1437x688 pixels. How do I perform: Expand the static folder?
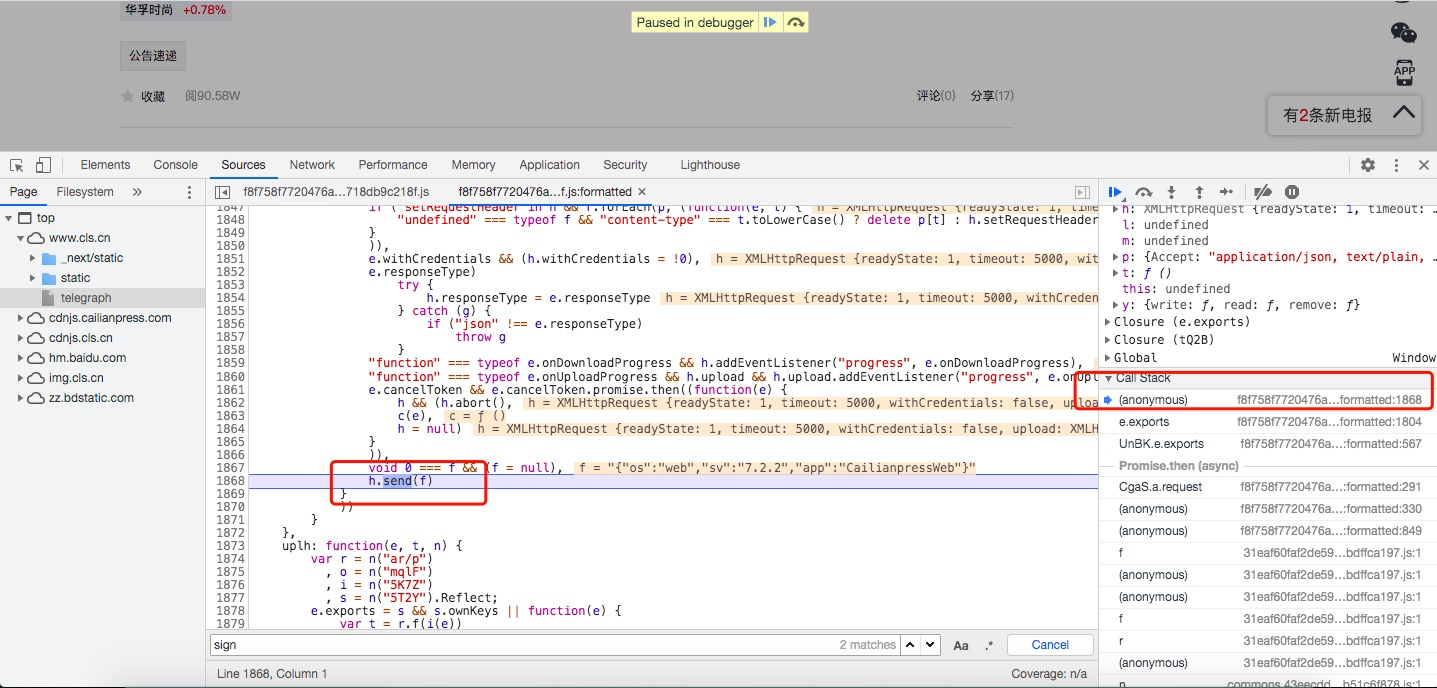coord(33,278)
